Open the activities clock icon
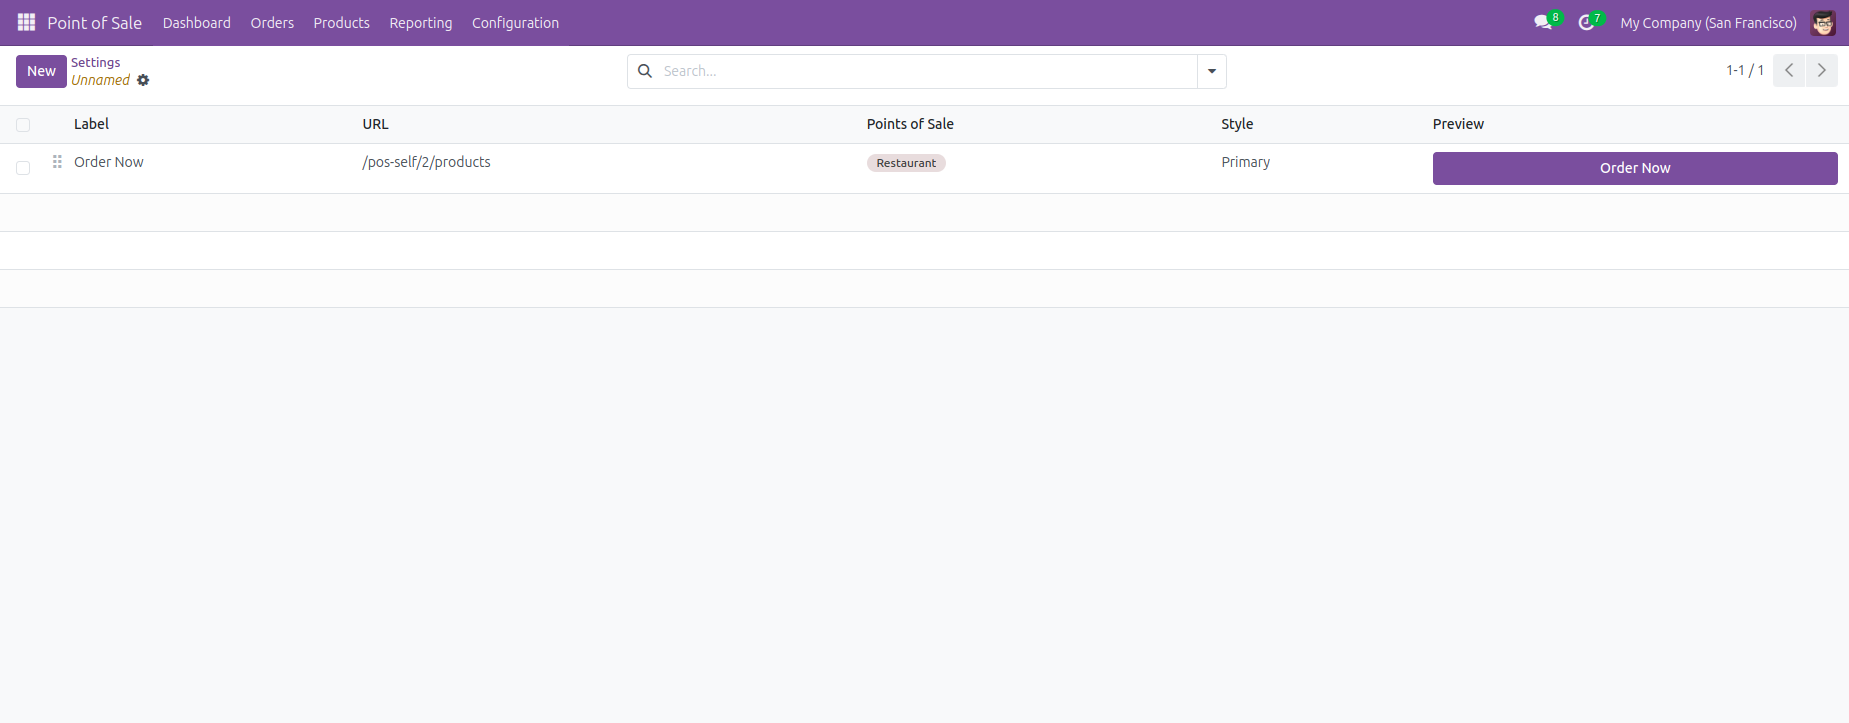This screenshot has height=723, width=1849. 1586,22
